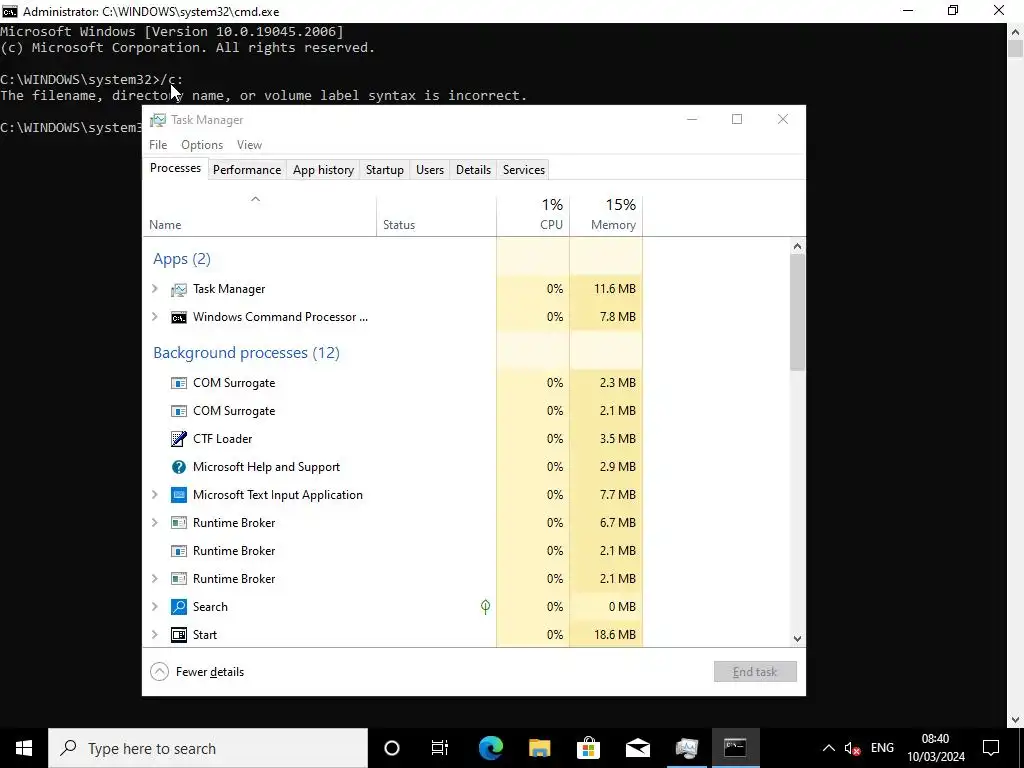
Task: Select the CTF Loader process name
Action: click(x=222, y=439)
